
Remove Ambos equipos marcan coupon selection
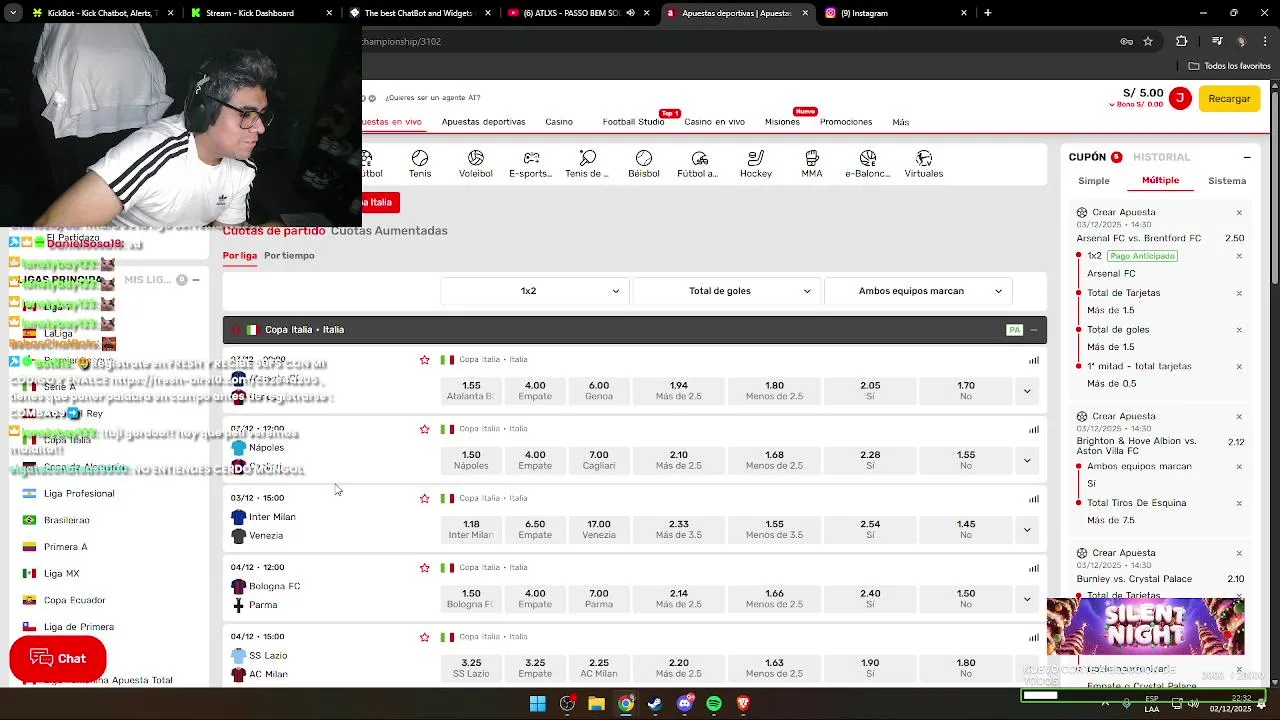pos(1239,466)
